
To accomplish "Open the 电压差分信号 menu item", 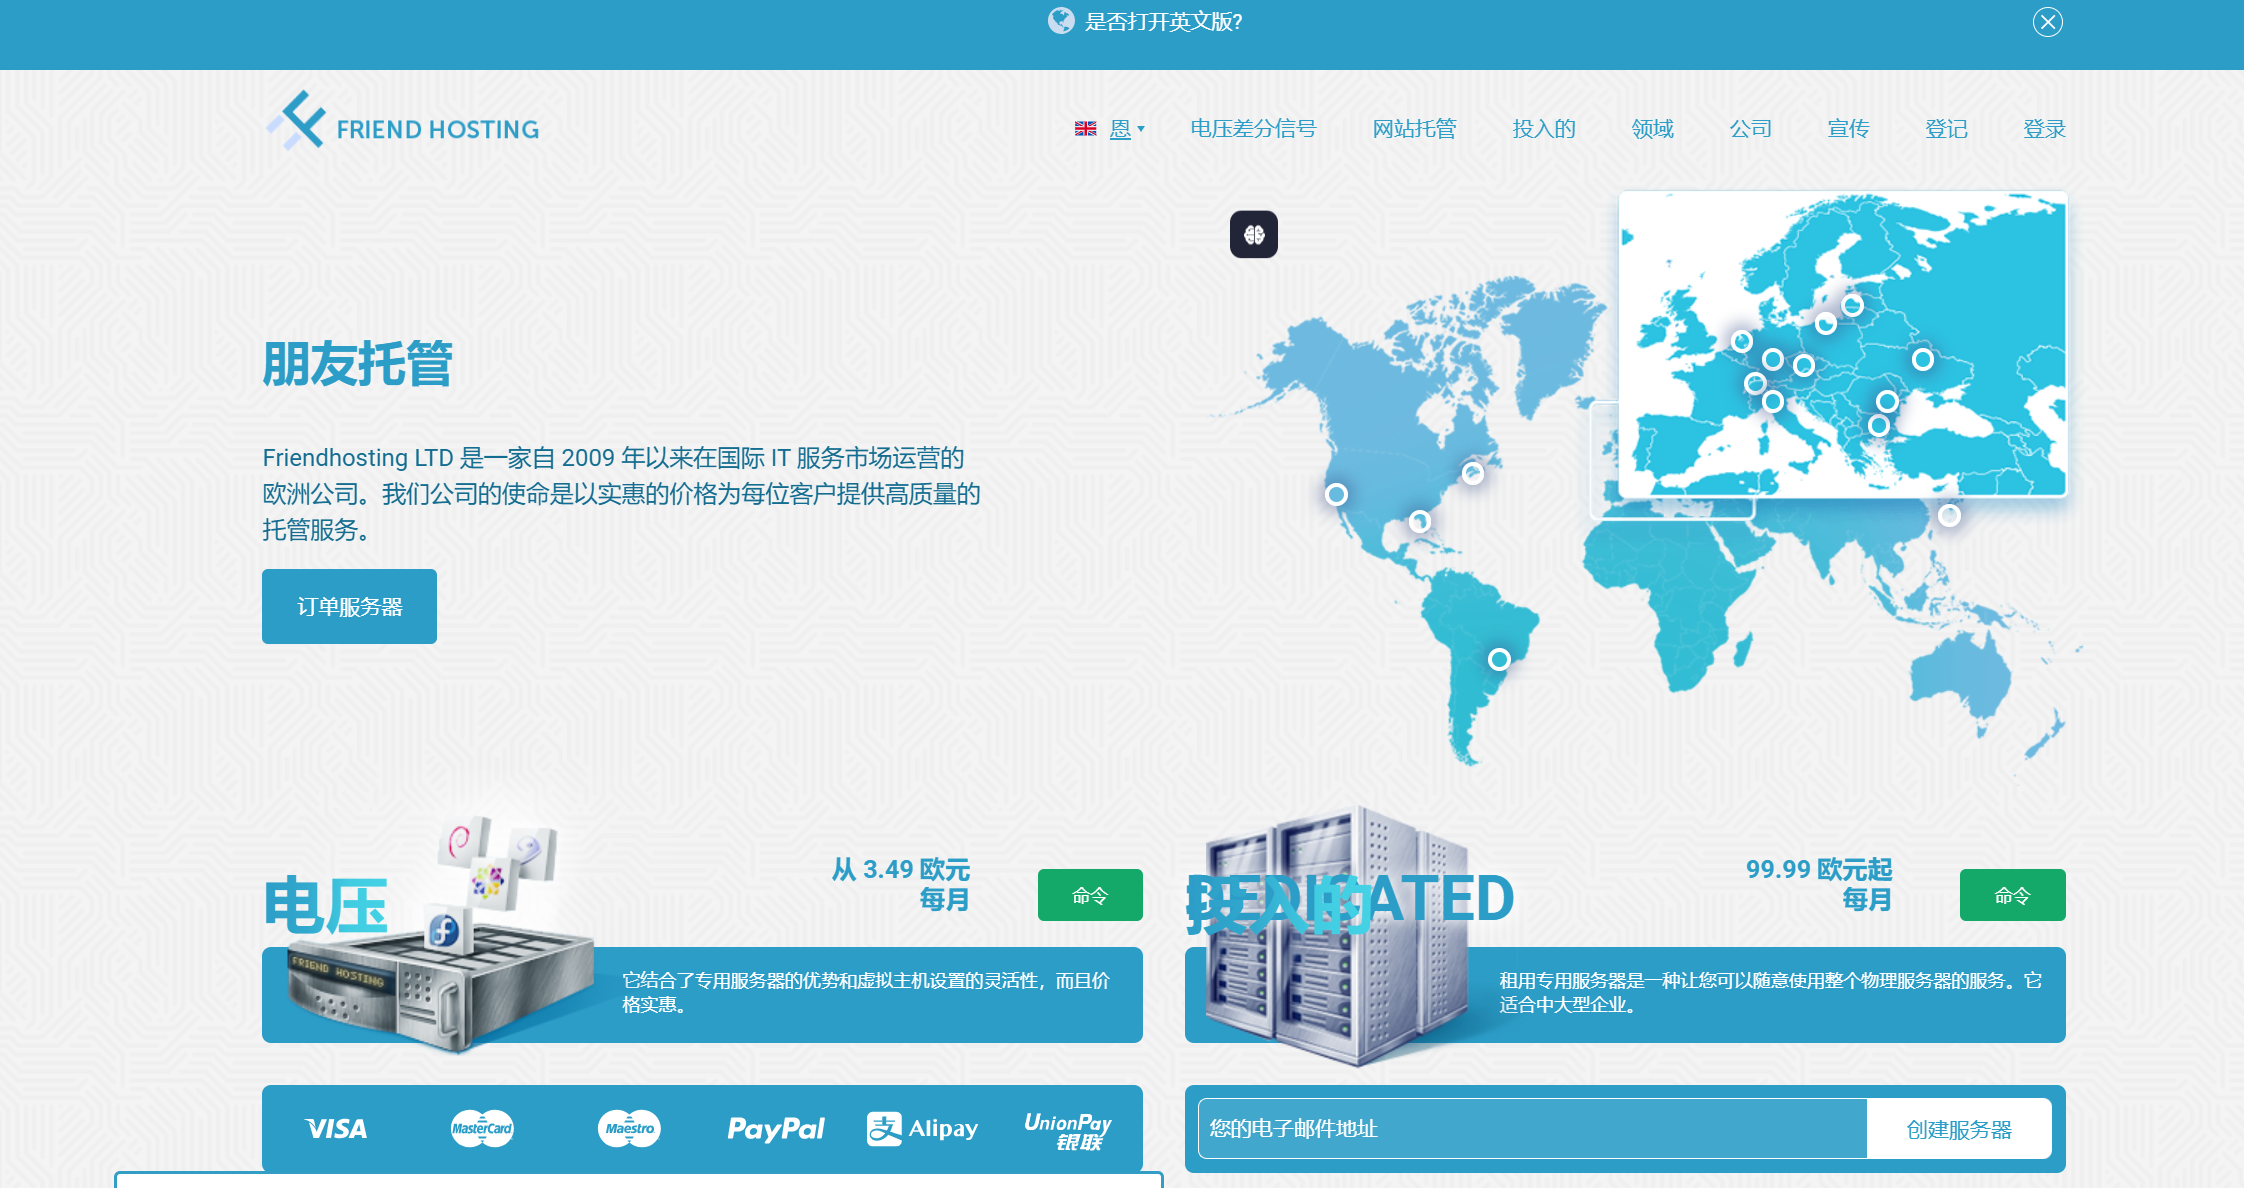I will 1252,129.
